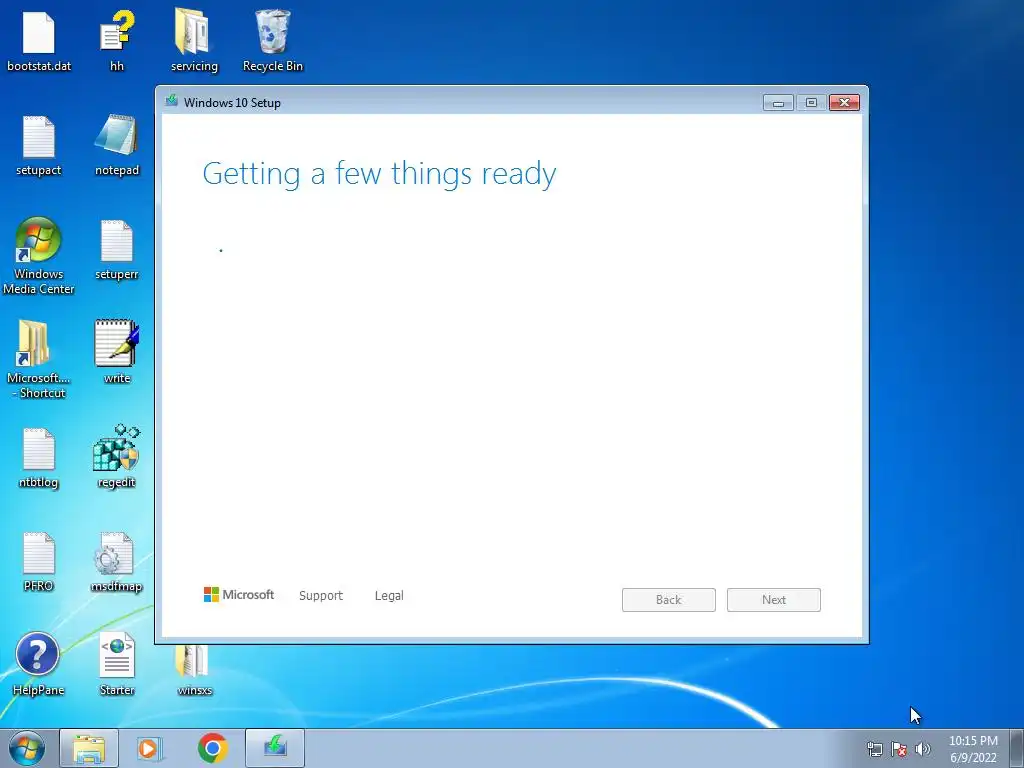Screen dimensions: 1024x768
Task: Open the Support link
Action: point(321,595)
